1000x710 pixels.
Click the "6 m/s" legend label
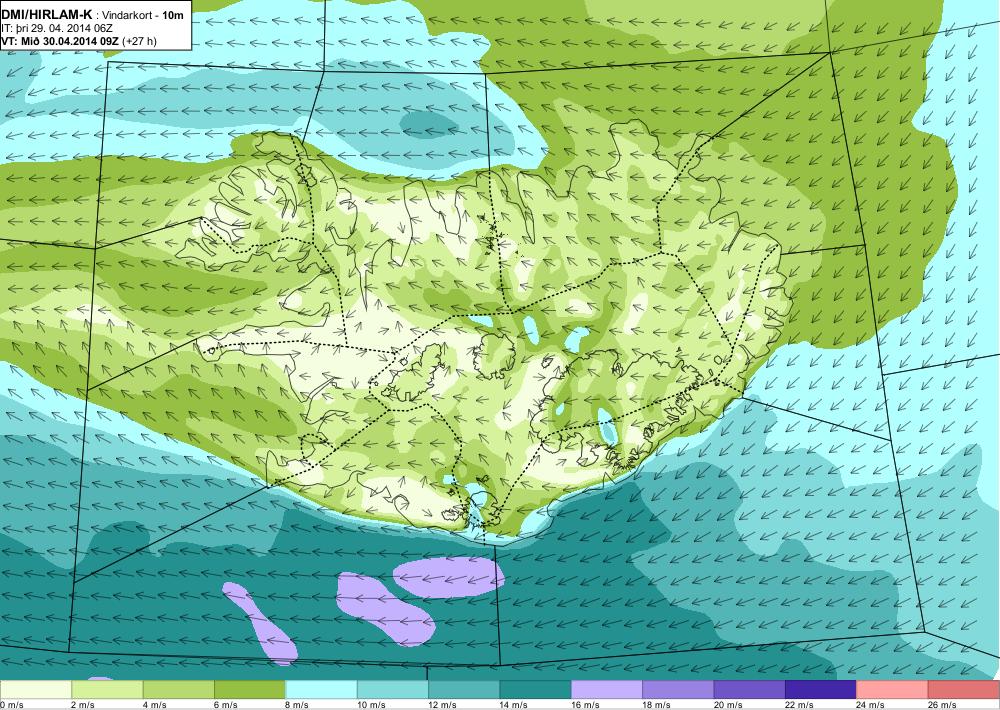coord(226,705)
